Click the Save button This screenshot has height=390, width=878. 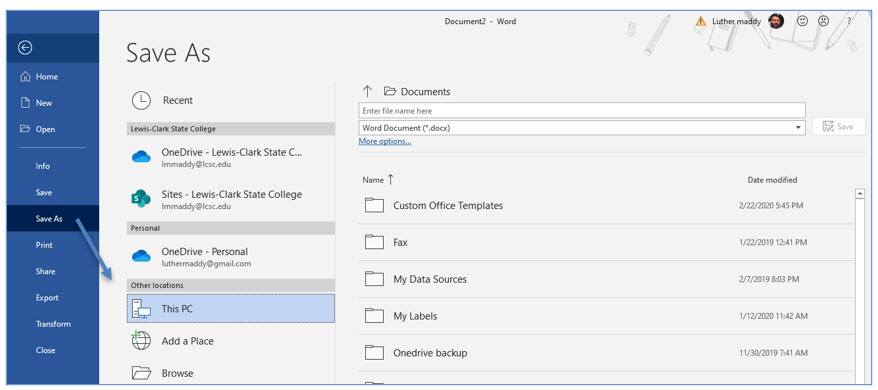[838, 127]
